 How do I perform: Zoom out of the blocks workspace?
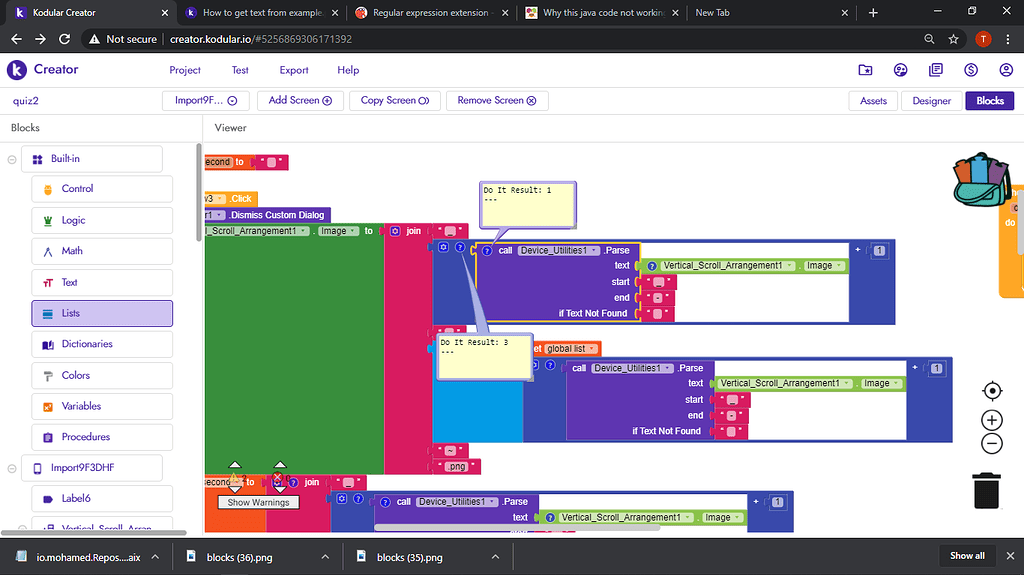[991, 444]
